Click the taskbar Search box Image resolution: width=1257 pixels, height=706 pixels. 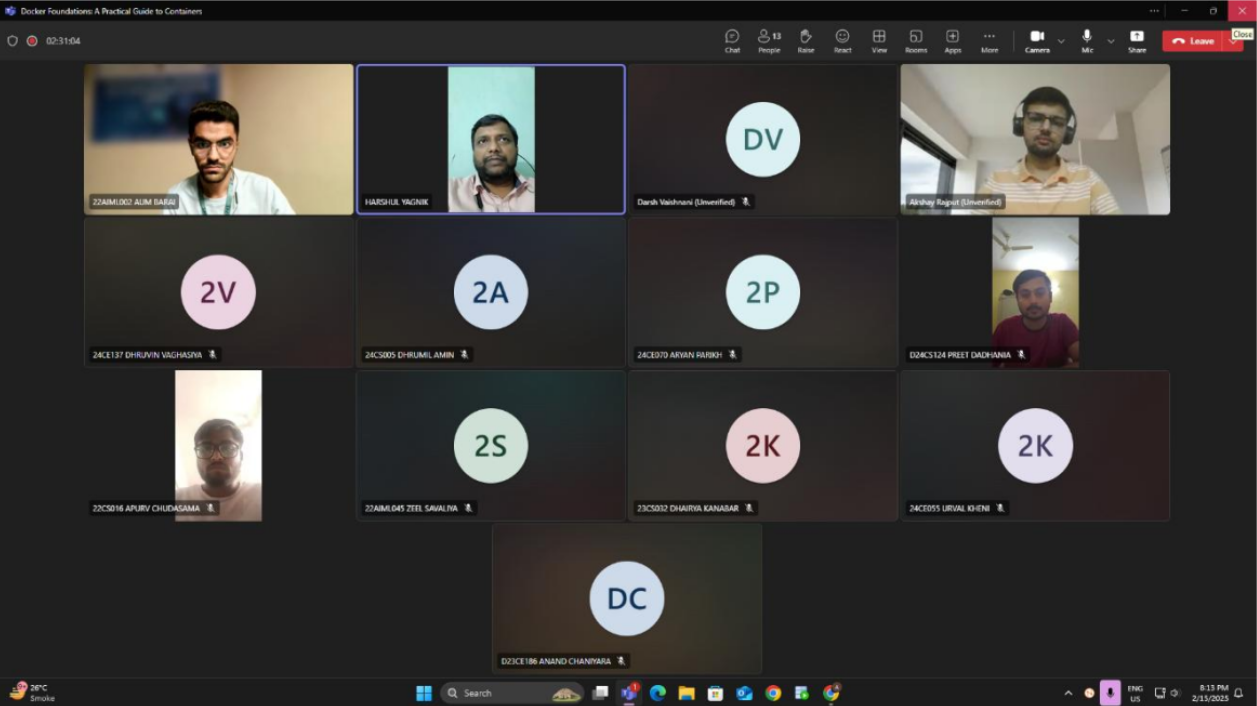pyautogui.click(x=512, y=693)
